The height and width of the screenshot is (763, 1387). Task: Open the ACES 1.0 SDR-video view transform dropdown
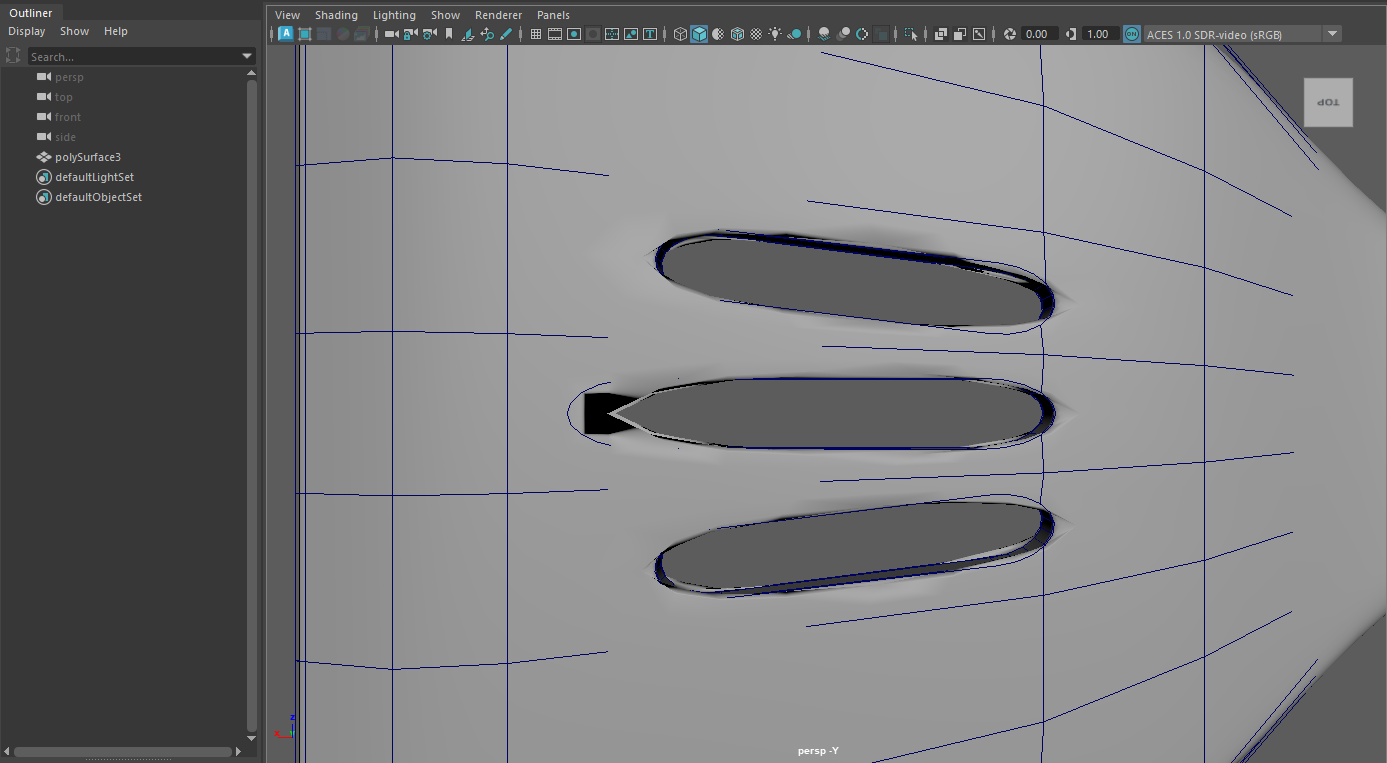point(1242,34)
